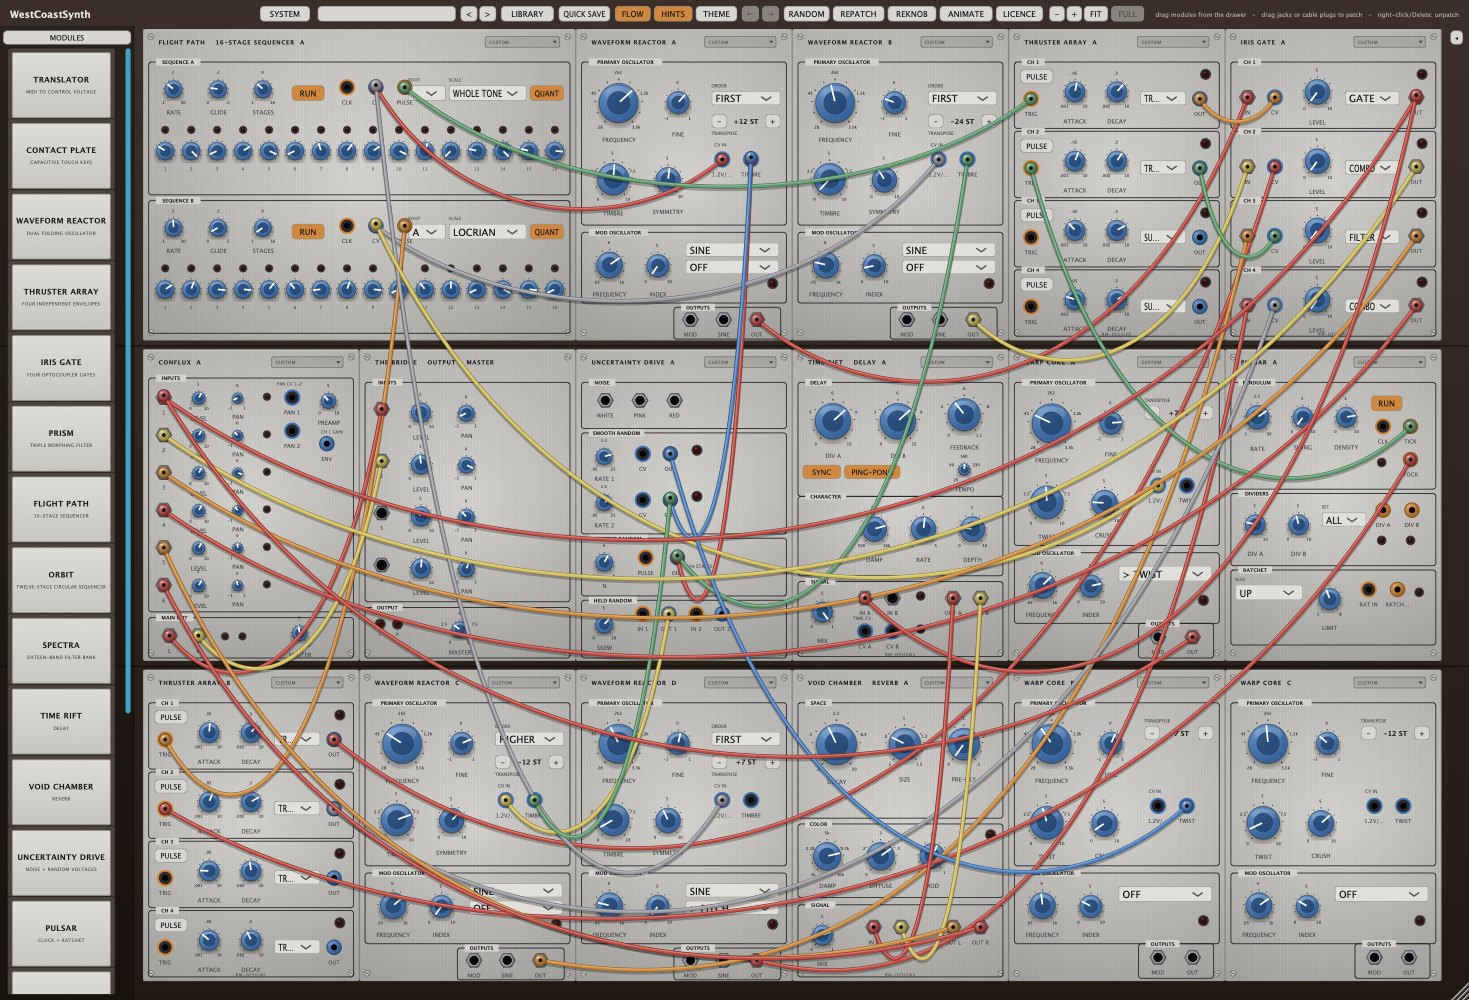This screenshot has height=1000, width=1469.
Task: Click the ENV jack on Conflux A
Action: click(327, 444)
